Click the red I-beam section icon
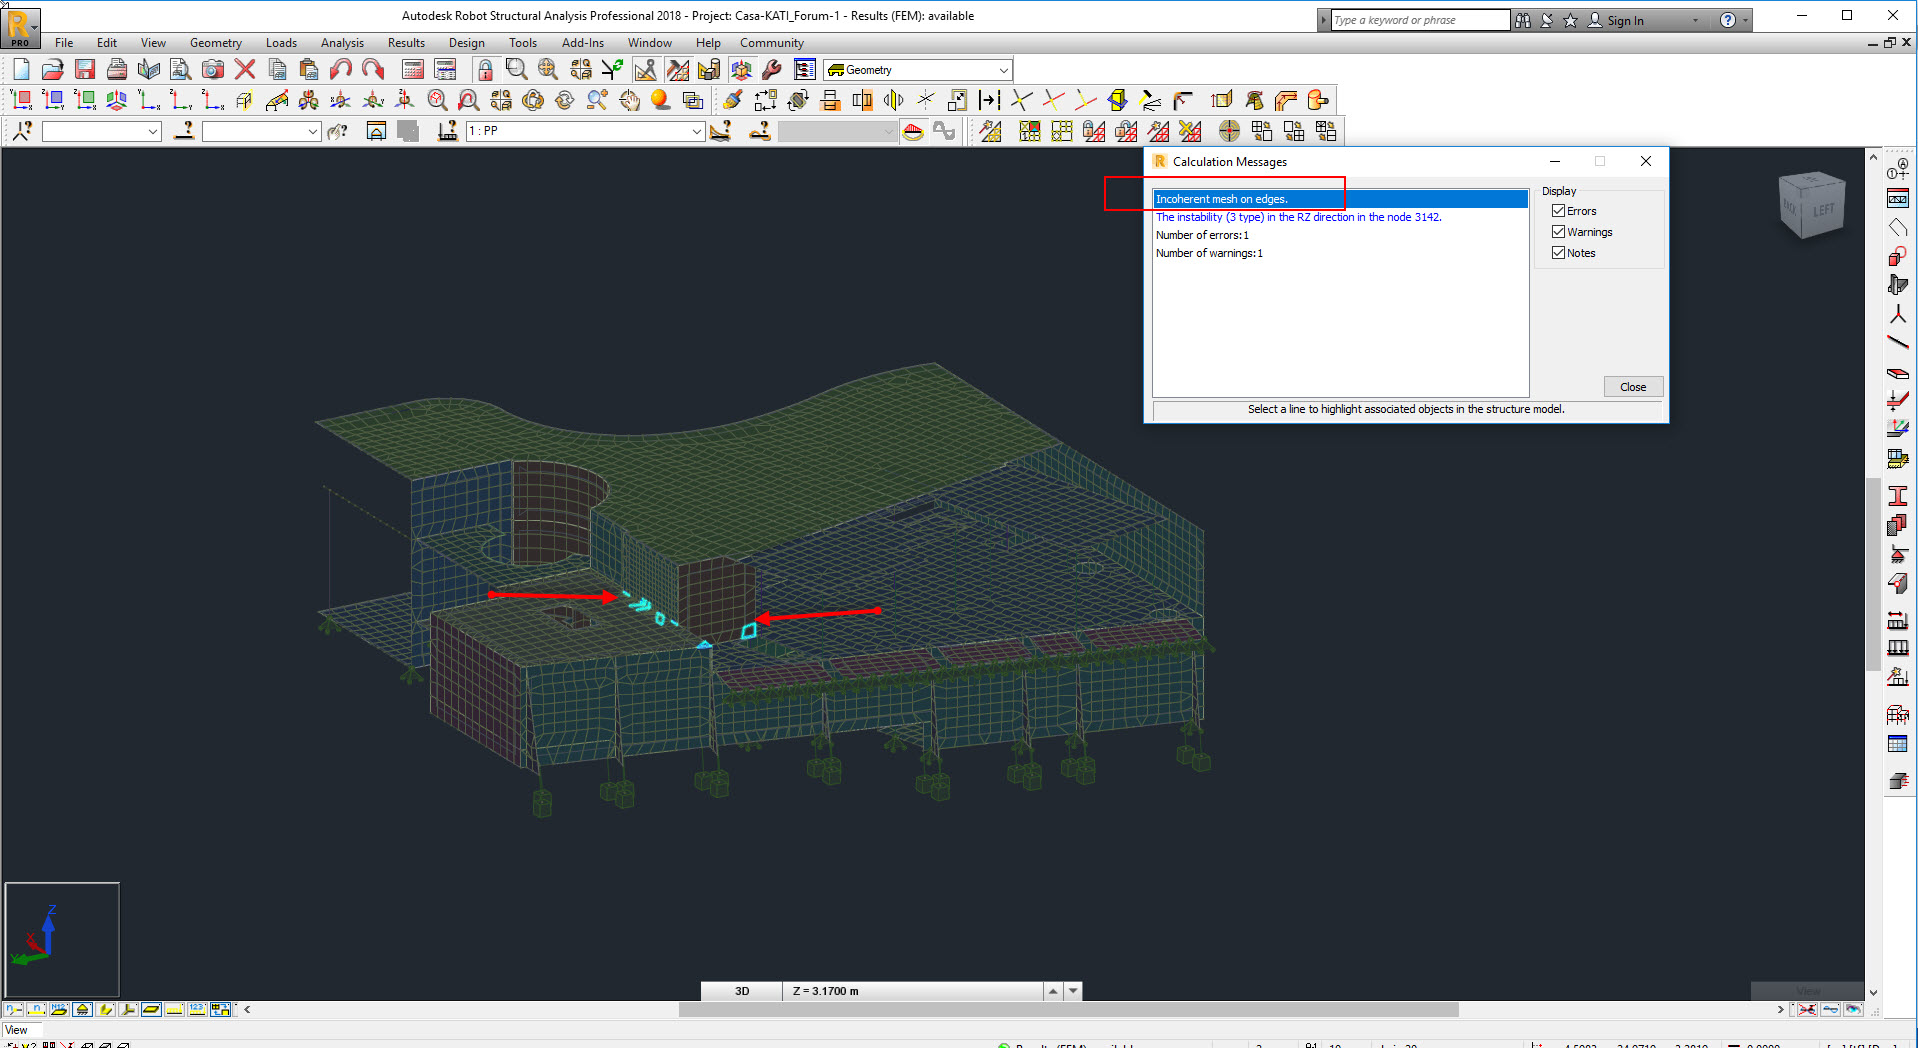This screenshot has height=1048, width=1918. click(x=1897, y=496)
